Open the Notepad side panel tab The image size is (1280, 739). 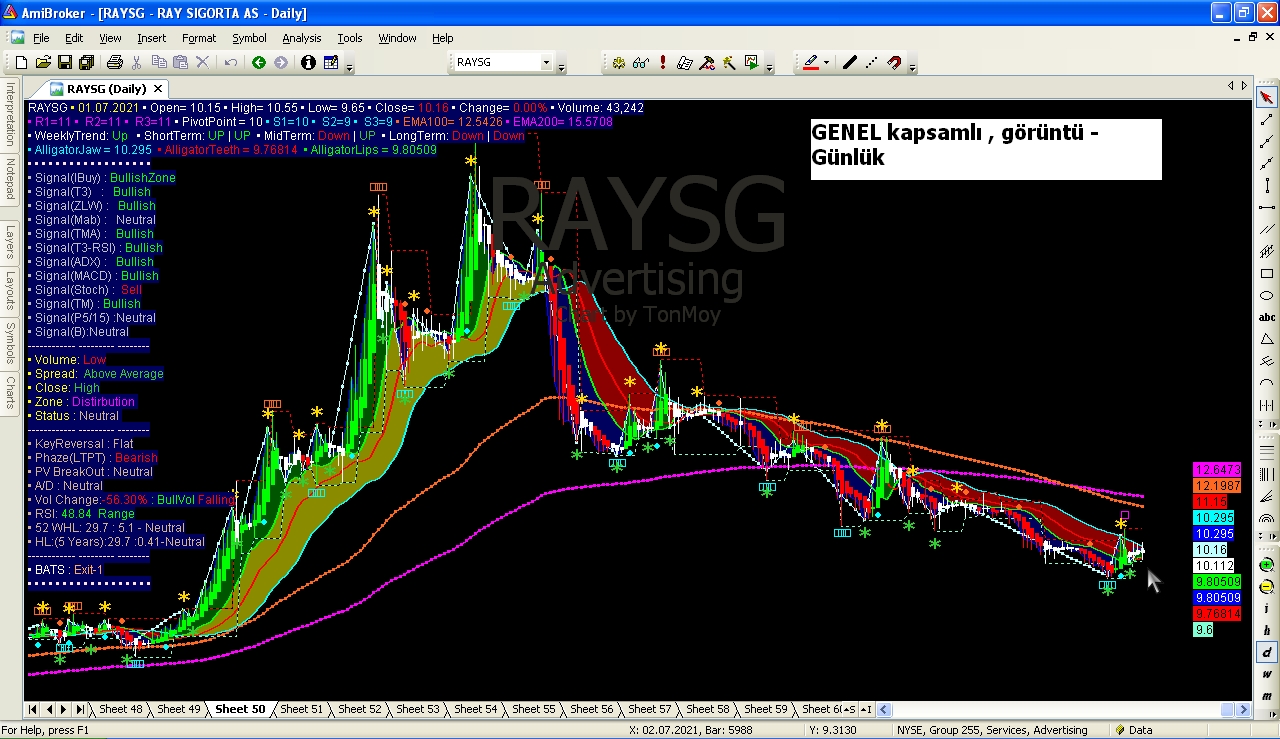pyautogui.click(x=10, y=179)
